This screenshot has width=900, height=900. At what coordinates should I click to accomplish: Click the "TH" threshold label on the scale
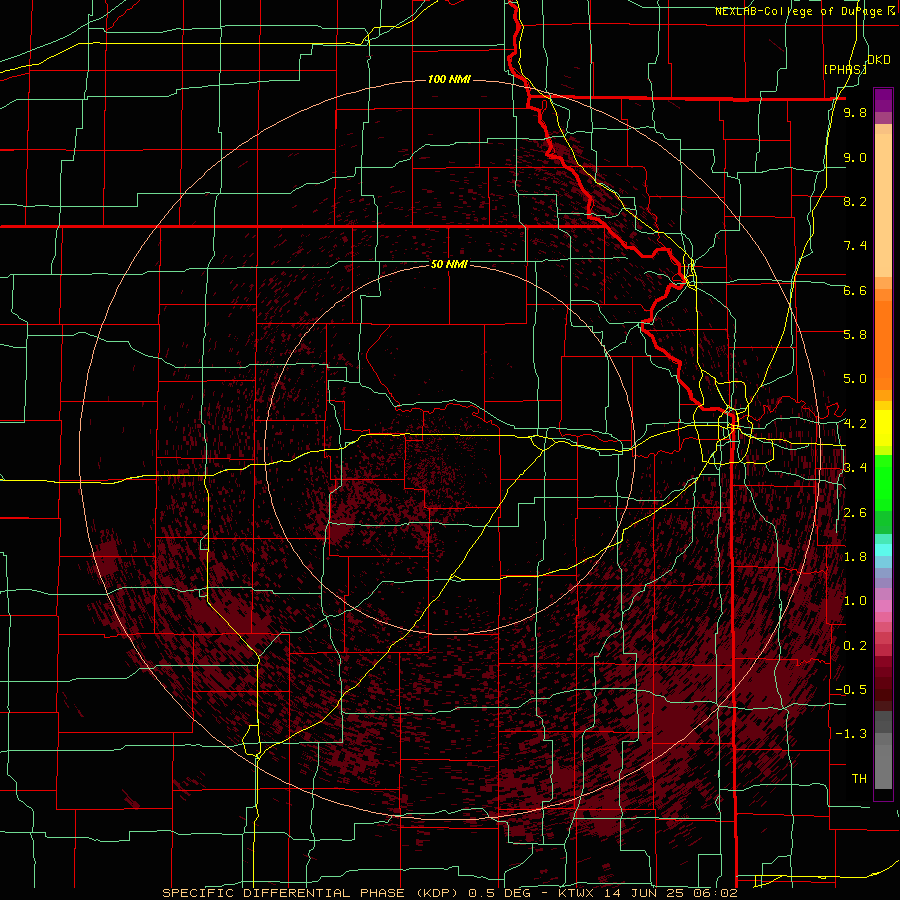coord(859,779)
